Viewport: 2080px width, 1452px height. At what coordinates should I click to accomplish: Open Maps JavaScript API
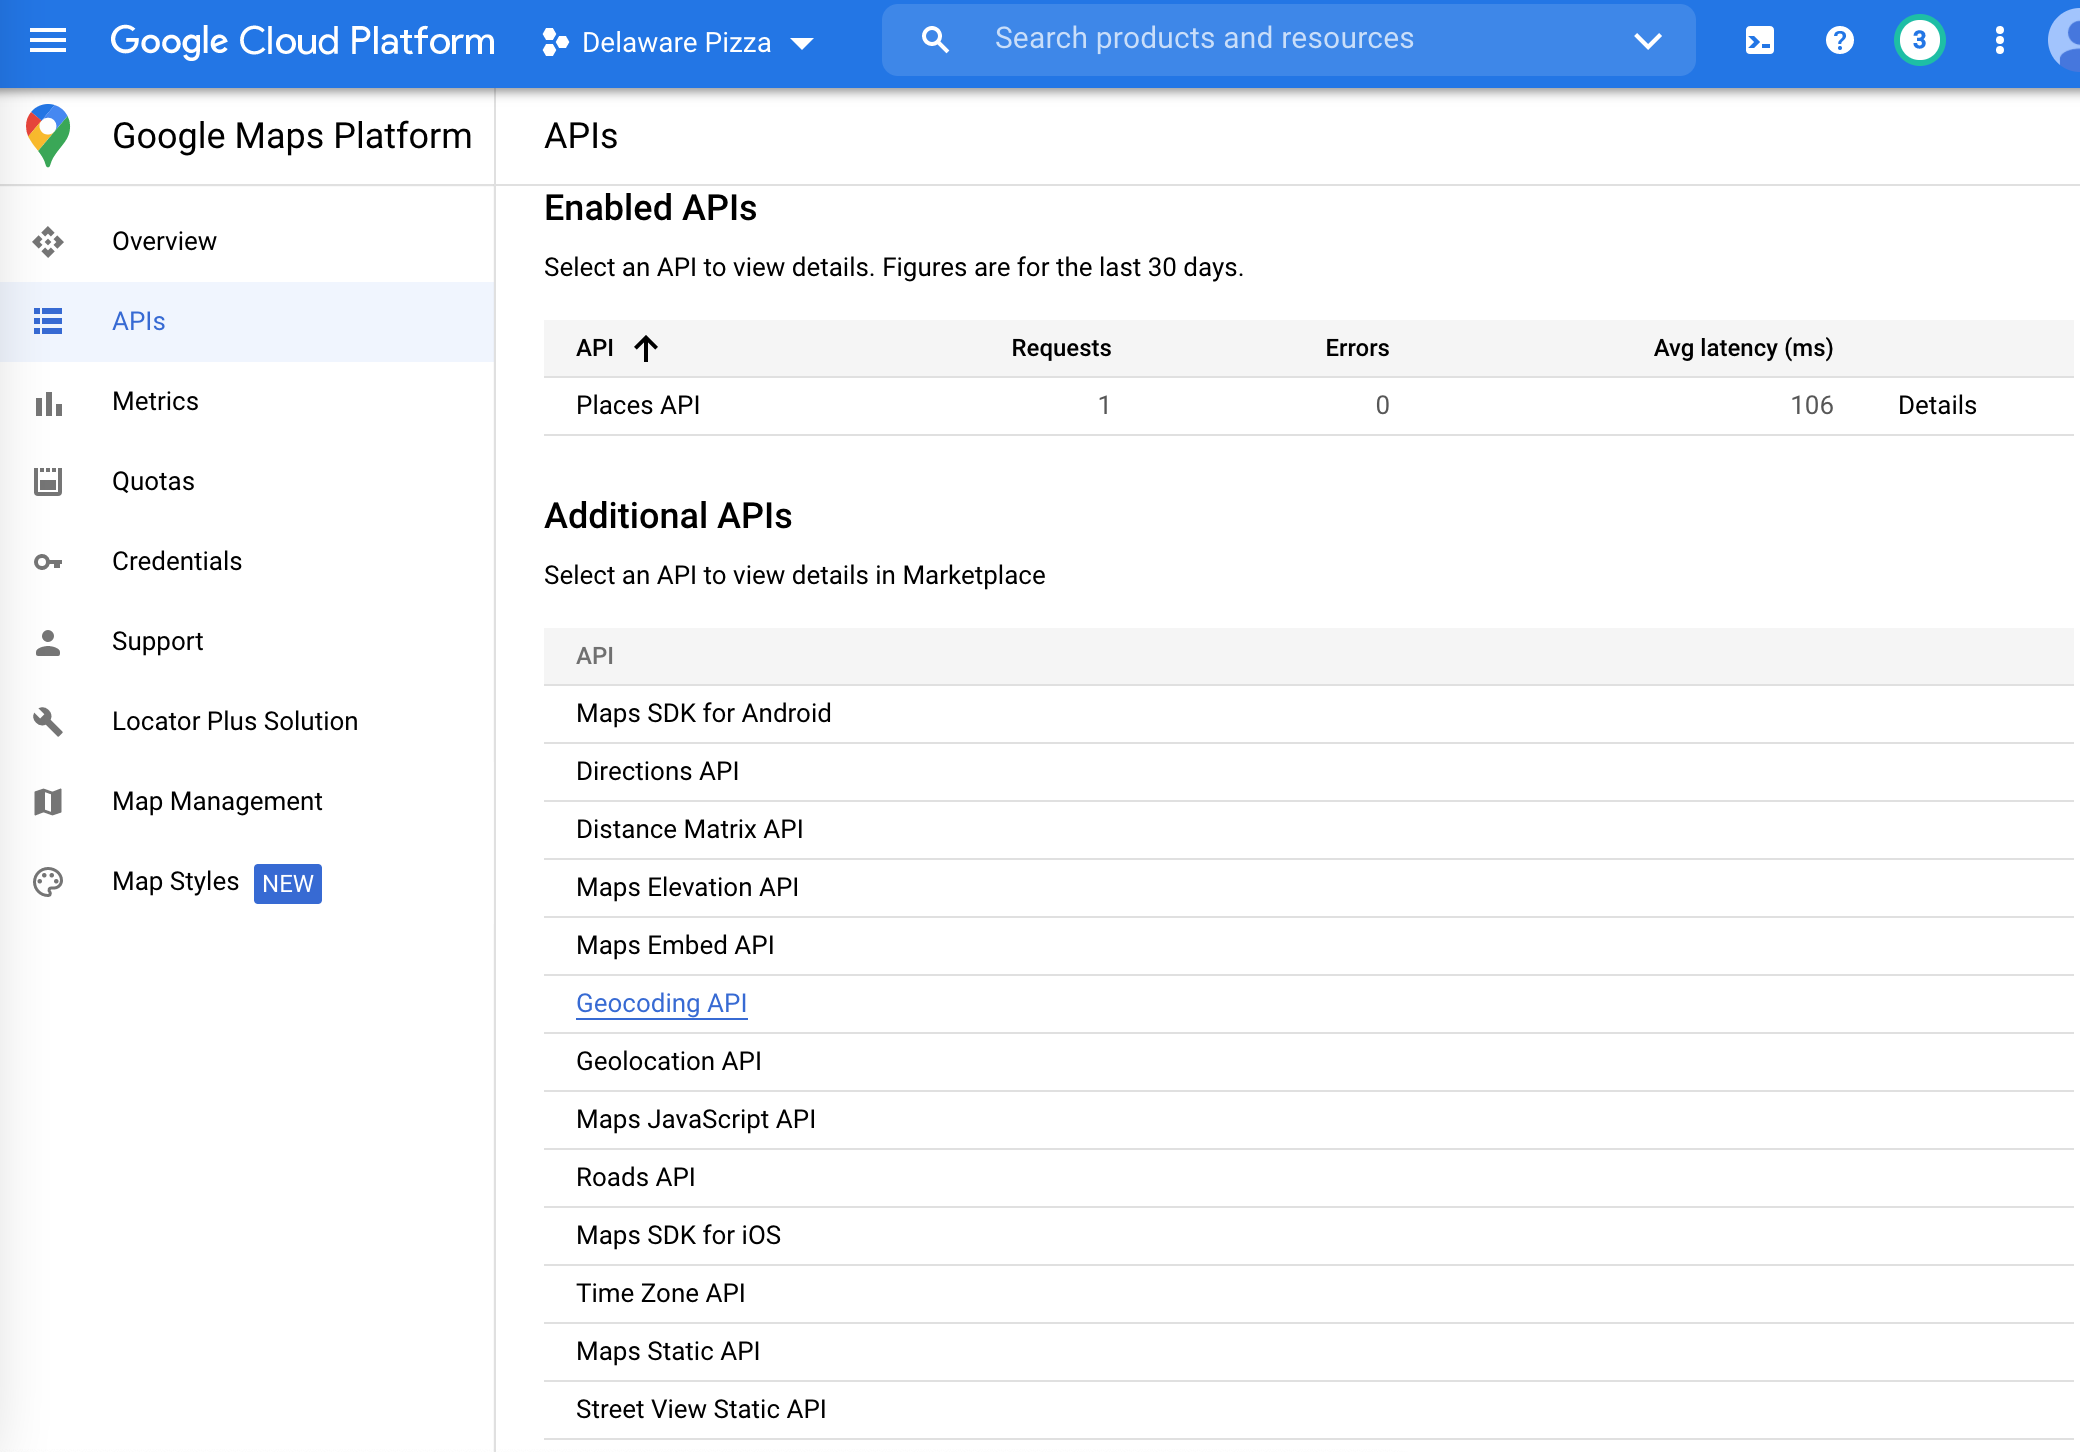[x=696, y=1119]
